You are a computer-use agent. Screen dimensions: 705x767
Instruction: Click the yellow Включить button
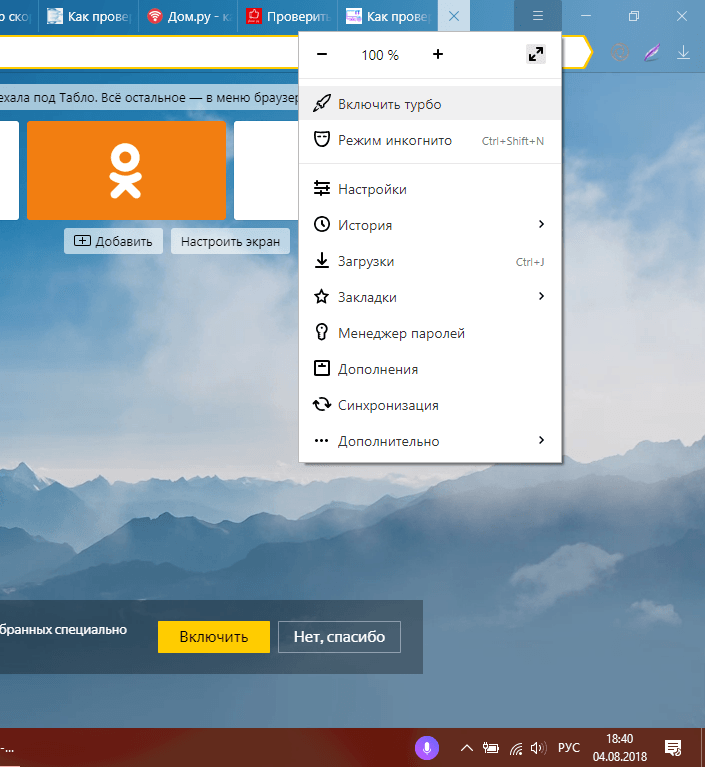coord(214,637)
